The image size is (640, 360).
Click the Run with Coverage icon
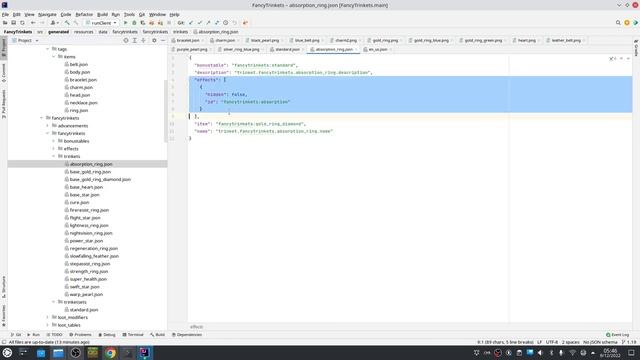142,23
